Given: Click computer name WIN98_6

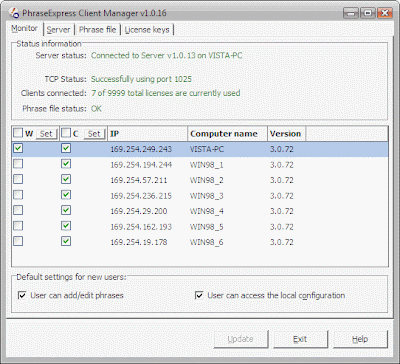Looking at the screenshot, I should [207, 242].
